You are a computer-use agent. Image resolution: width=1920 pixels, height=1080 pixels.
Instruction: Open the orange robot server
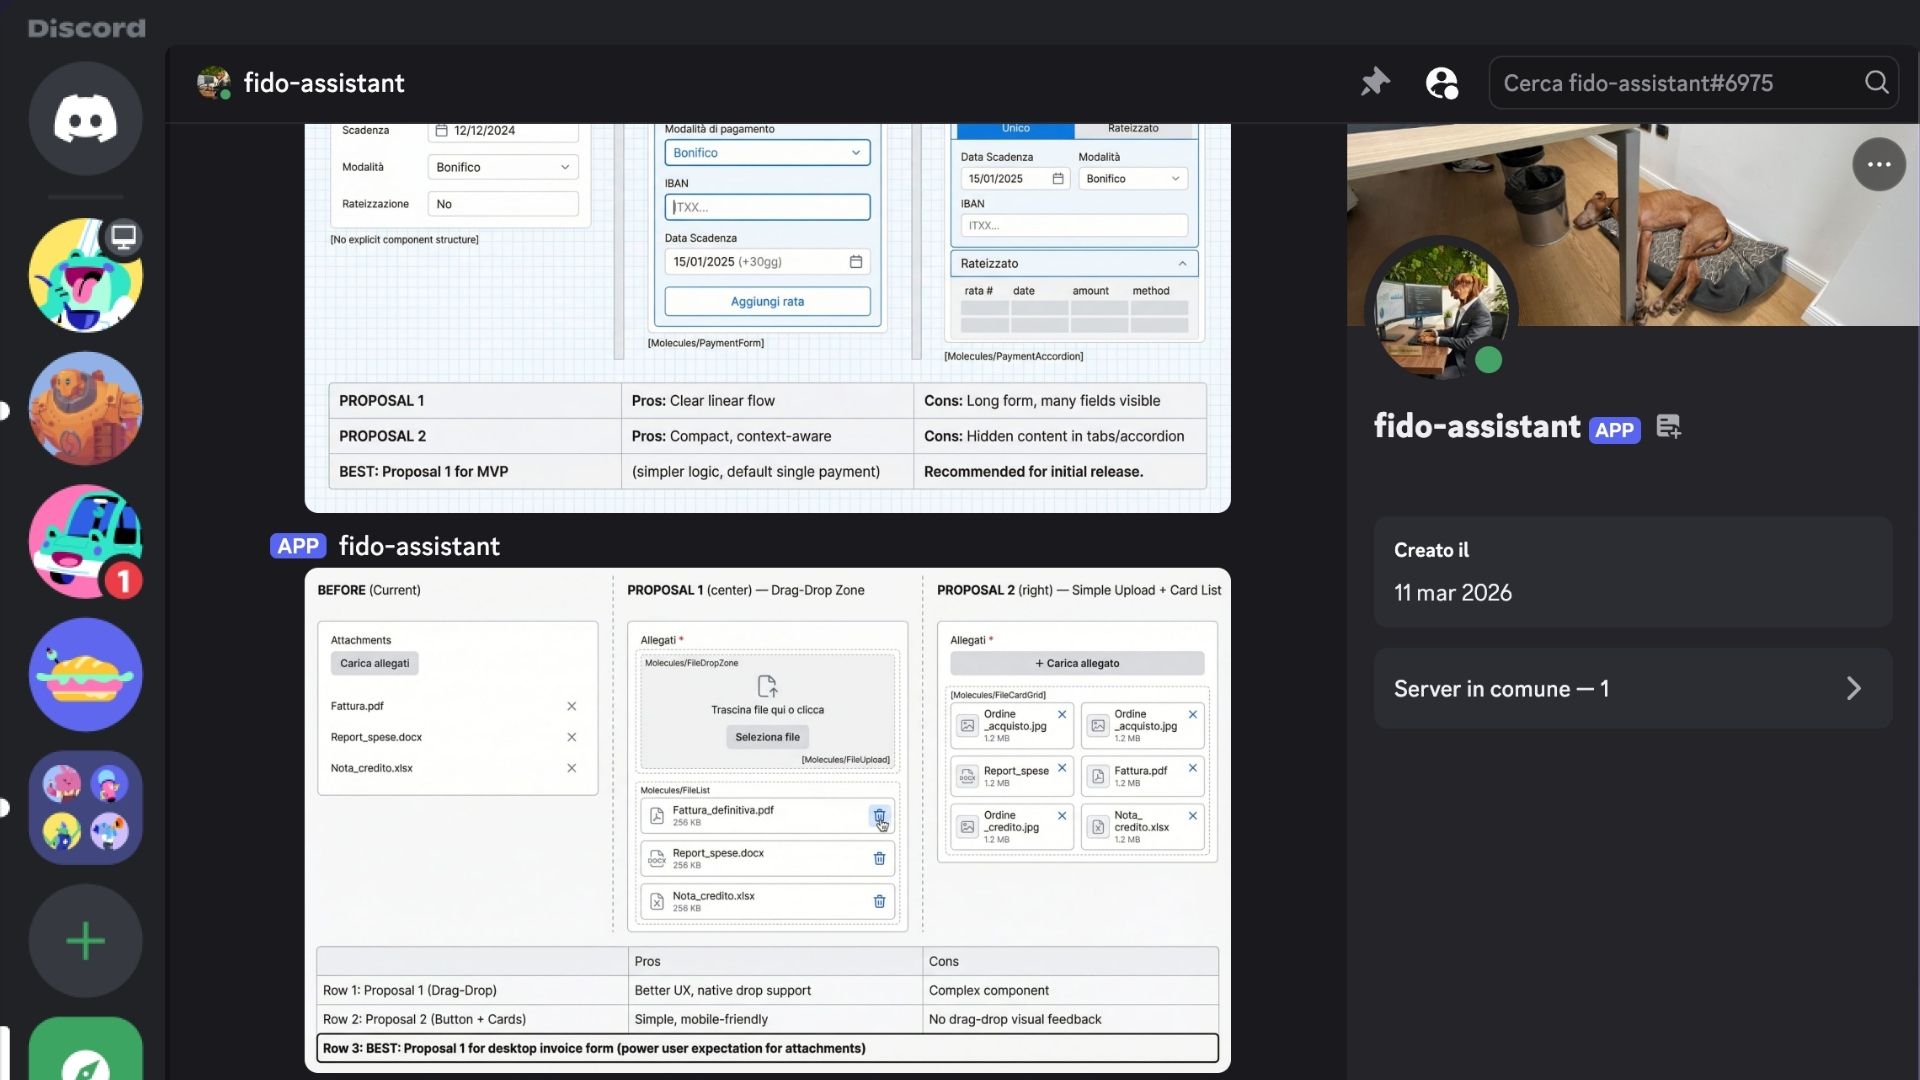[85, 408]
